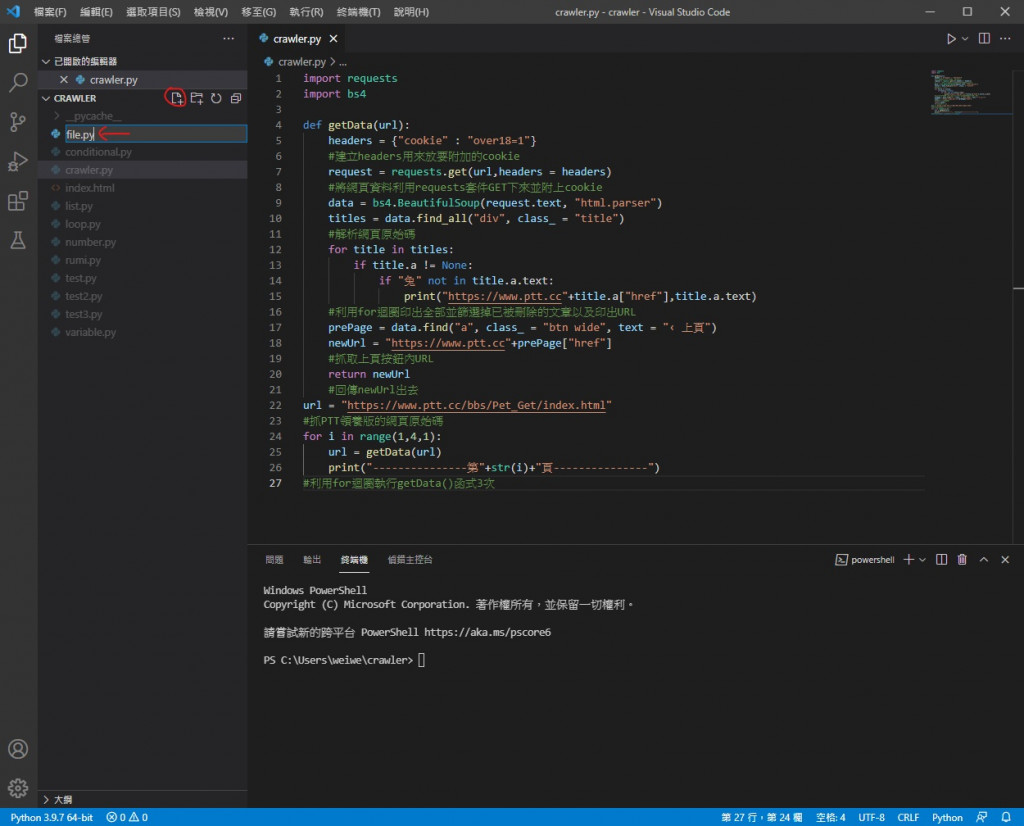This screenshot has height=826, width=1024.
Task: Open the Terminal (終端機) menu
Action: 359,12
